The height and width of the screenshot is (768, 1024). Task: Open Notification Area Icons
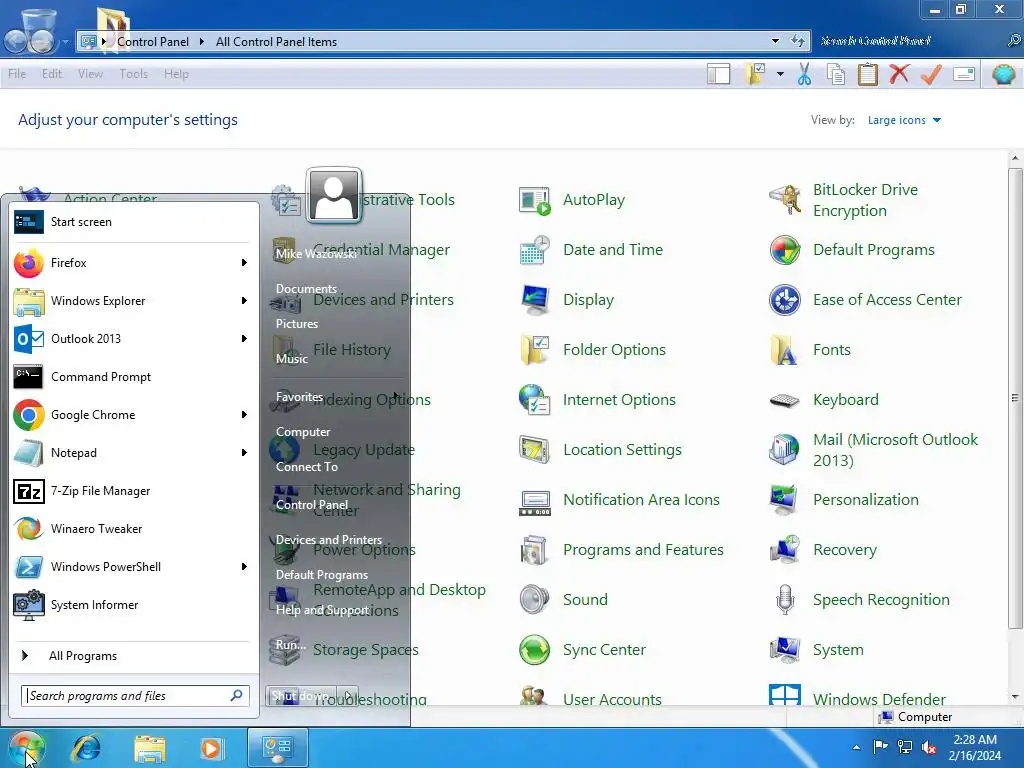(619, 500)
